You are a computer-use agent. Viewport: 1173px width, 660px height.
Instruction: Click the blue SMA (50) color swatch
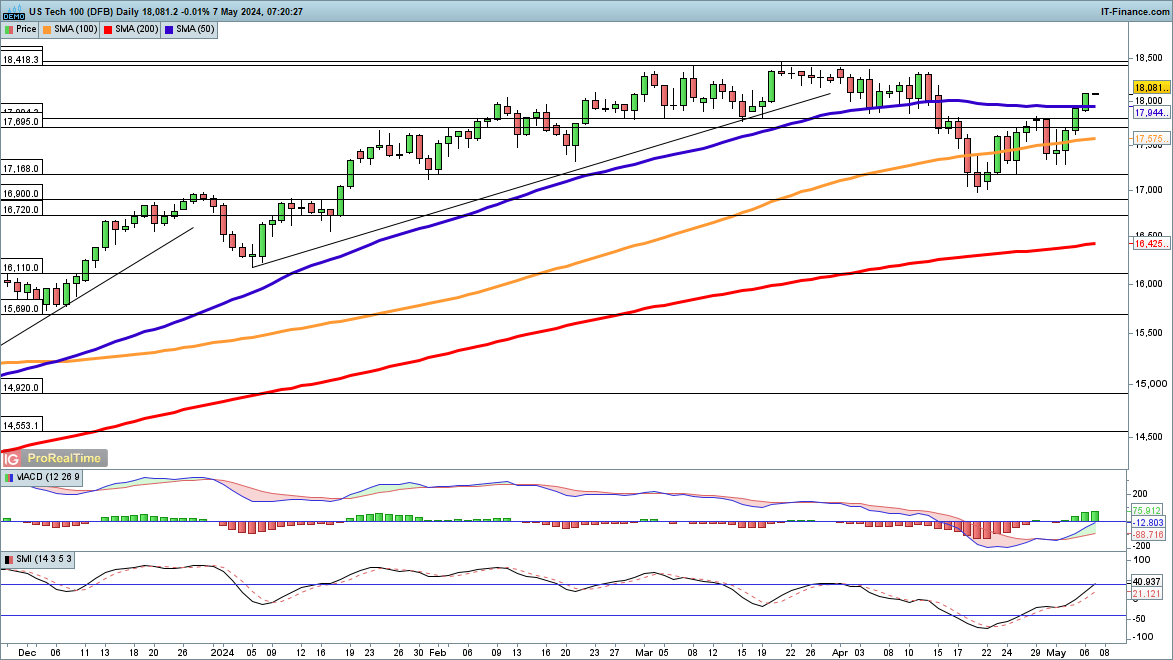170,29
